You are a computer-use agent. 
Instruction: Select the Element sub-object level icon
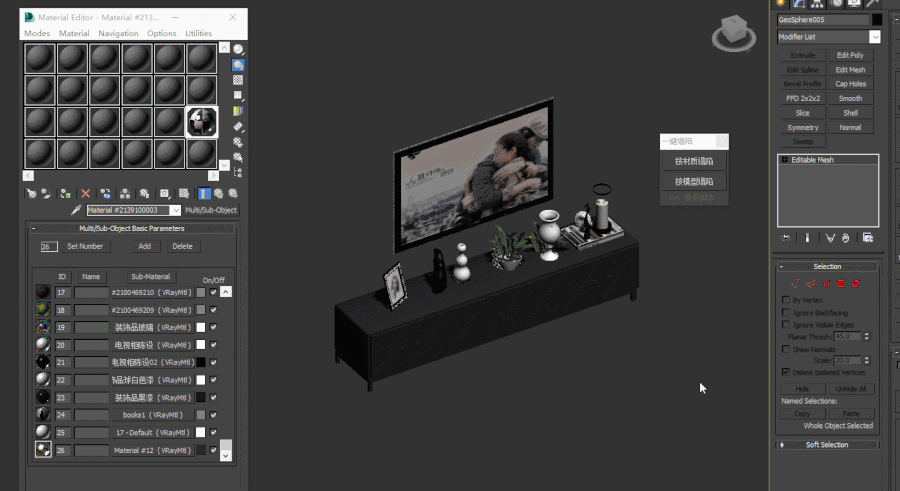pyautogui.click(x=856, y=284)
